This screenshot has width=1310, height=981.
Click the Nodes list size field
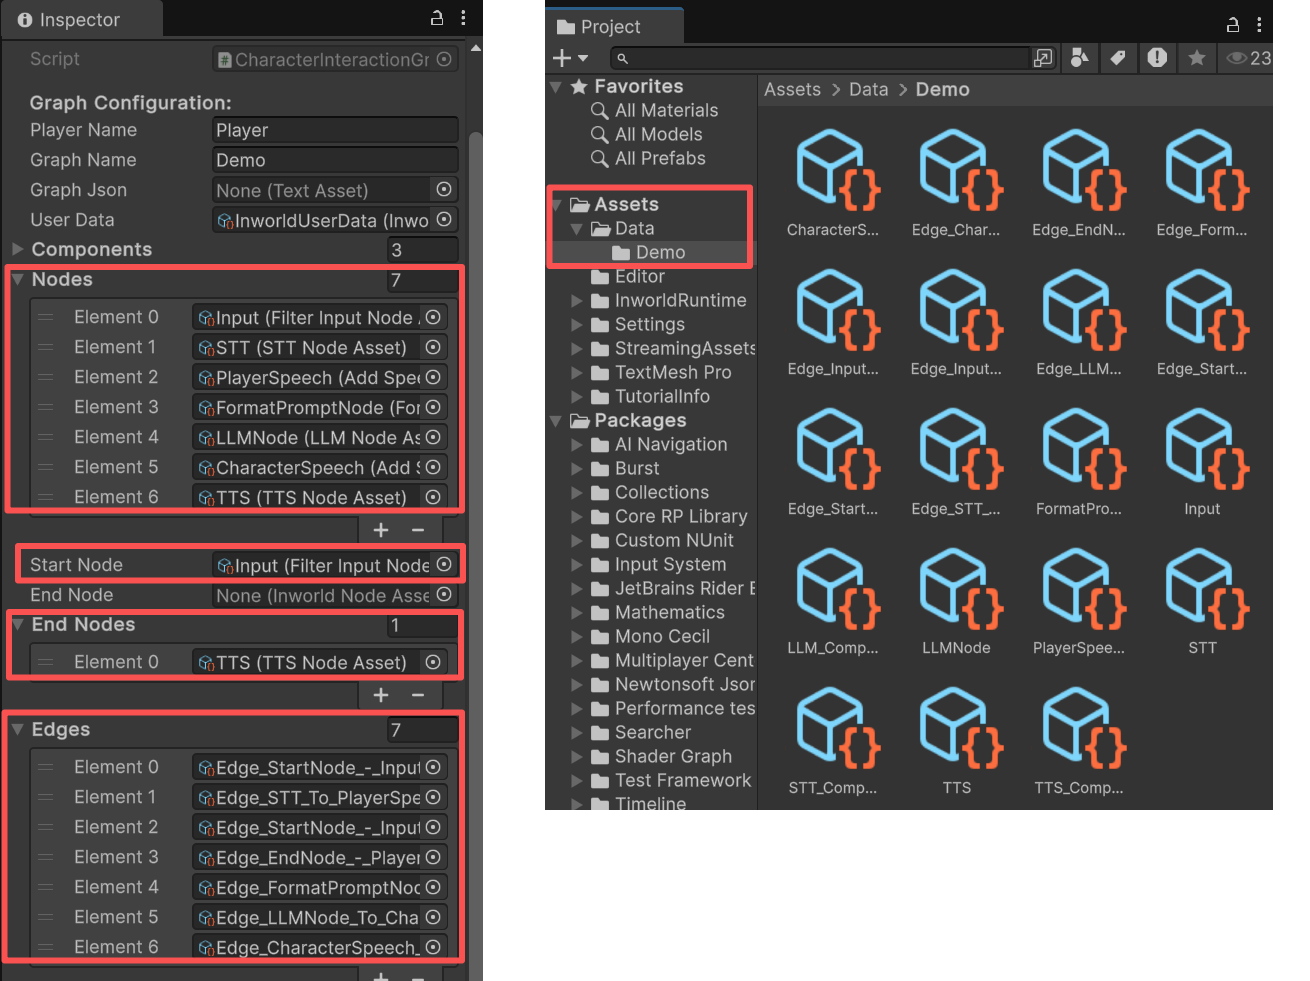pos(423,280)
